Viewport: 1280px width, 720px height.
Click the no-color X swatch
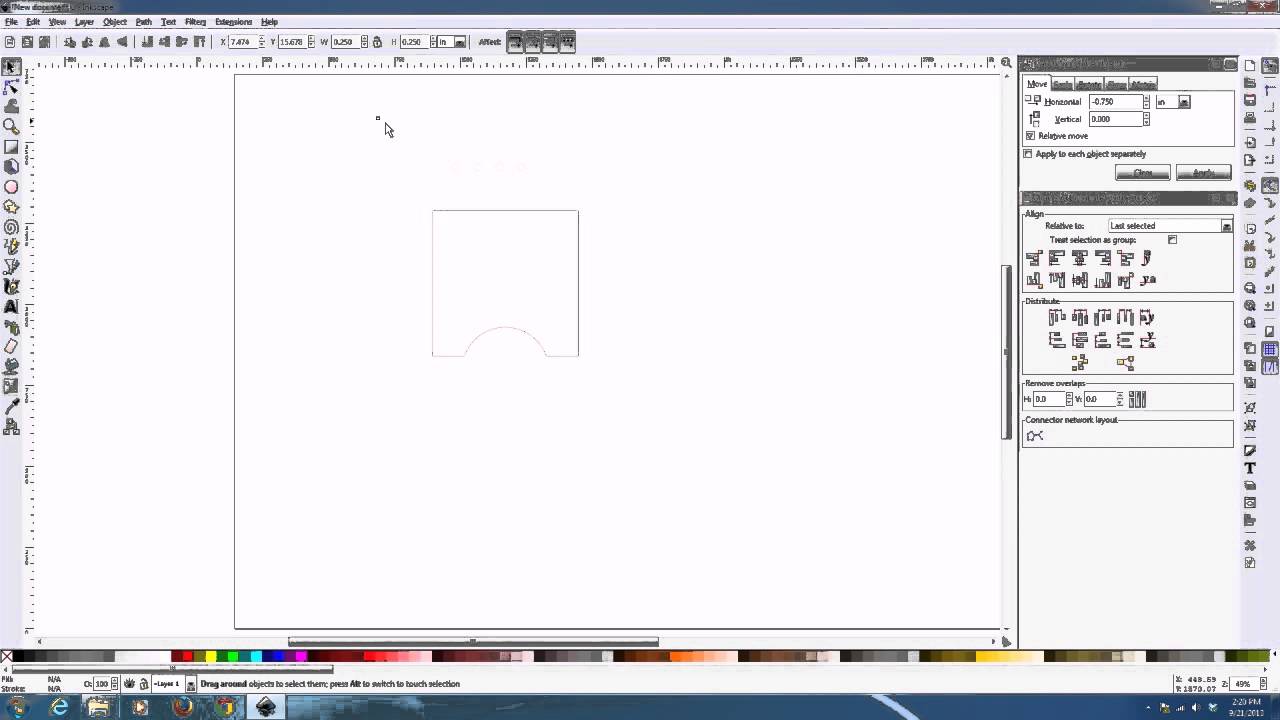[x=6, y=657]
